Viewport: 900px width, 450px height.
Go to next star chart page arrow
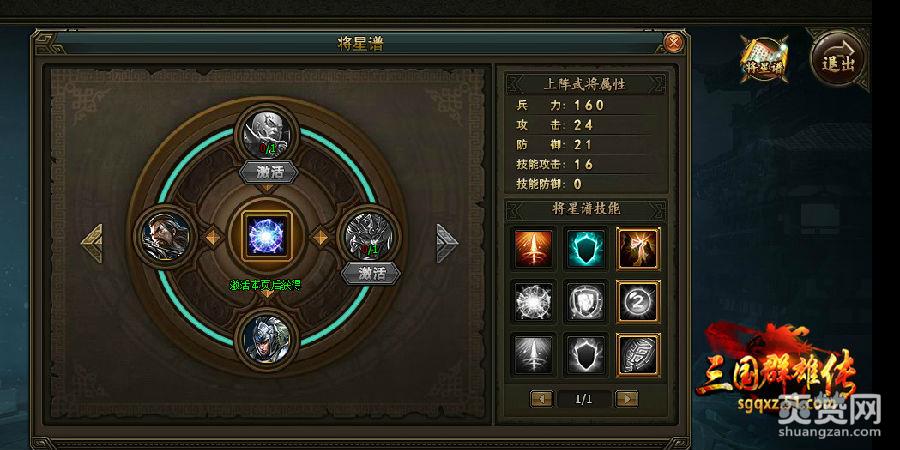[x=447, y=243]
